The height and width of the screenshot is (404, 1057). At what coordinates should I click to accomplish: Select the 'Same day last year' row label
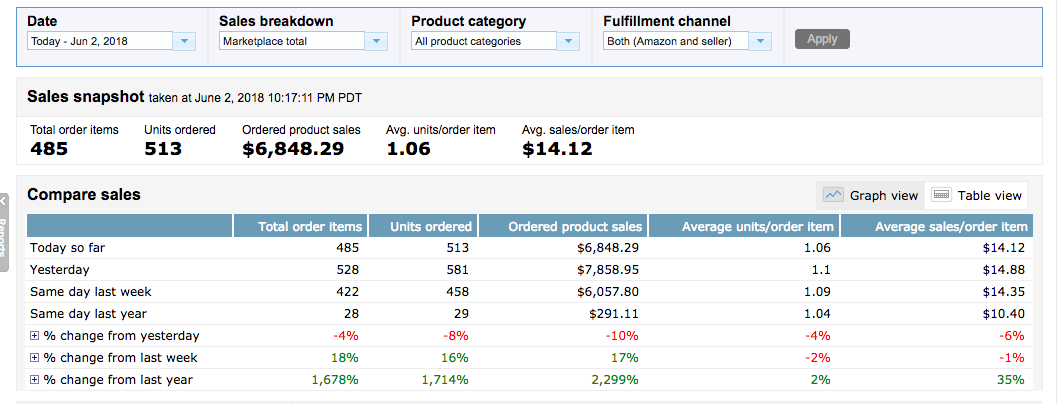pos(88,314)
